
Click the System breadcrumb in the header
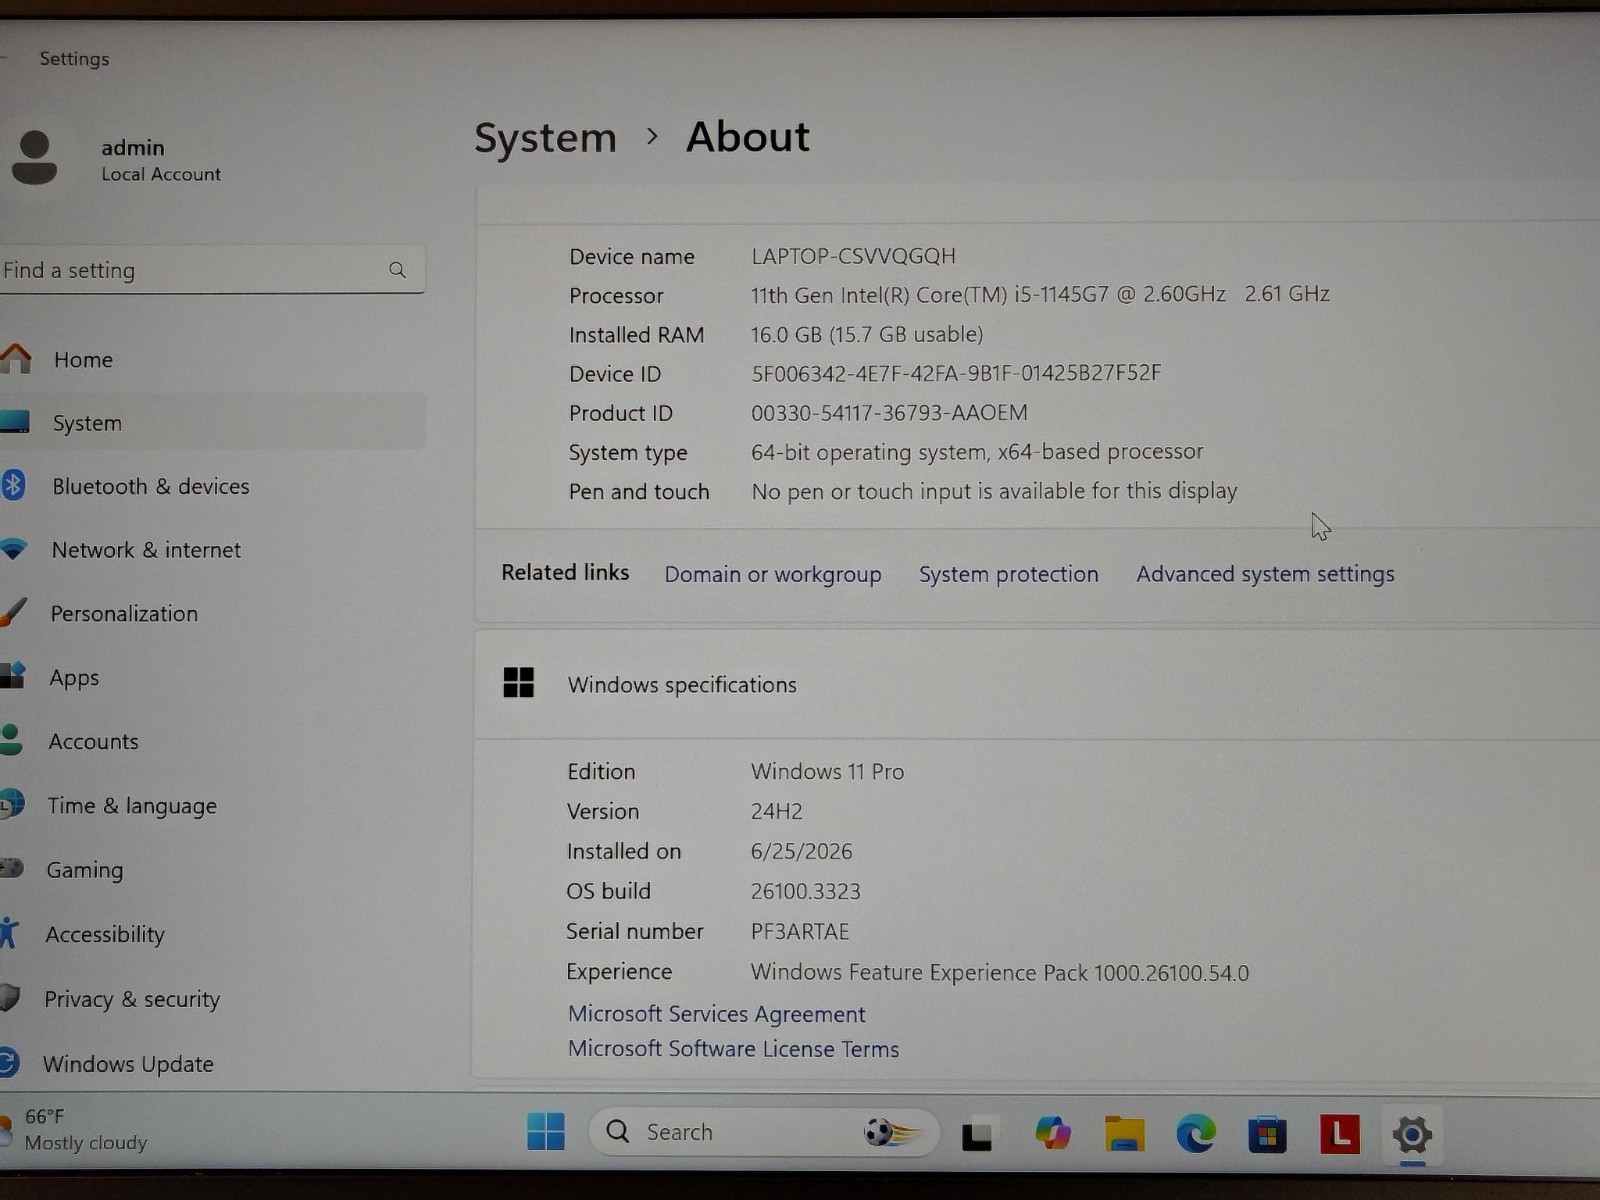pyautogui.click(x=545, y=138)
